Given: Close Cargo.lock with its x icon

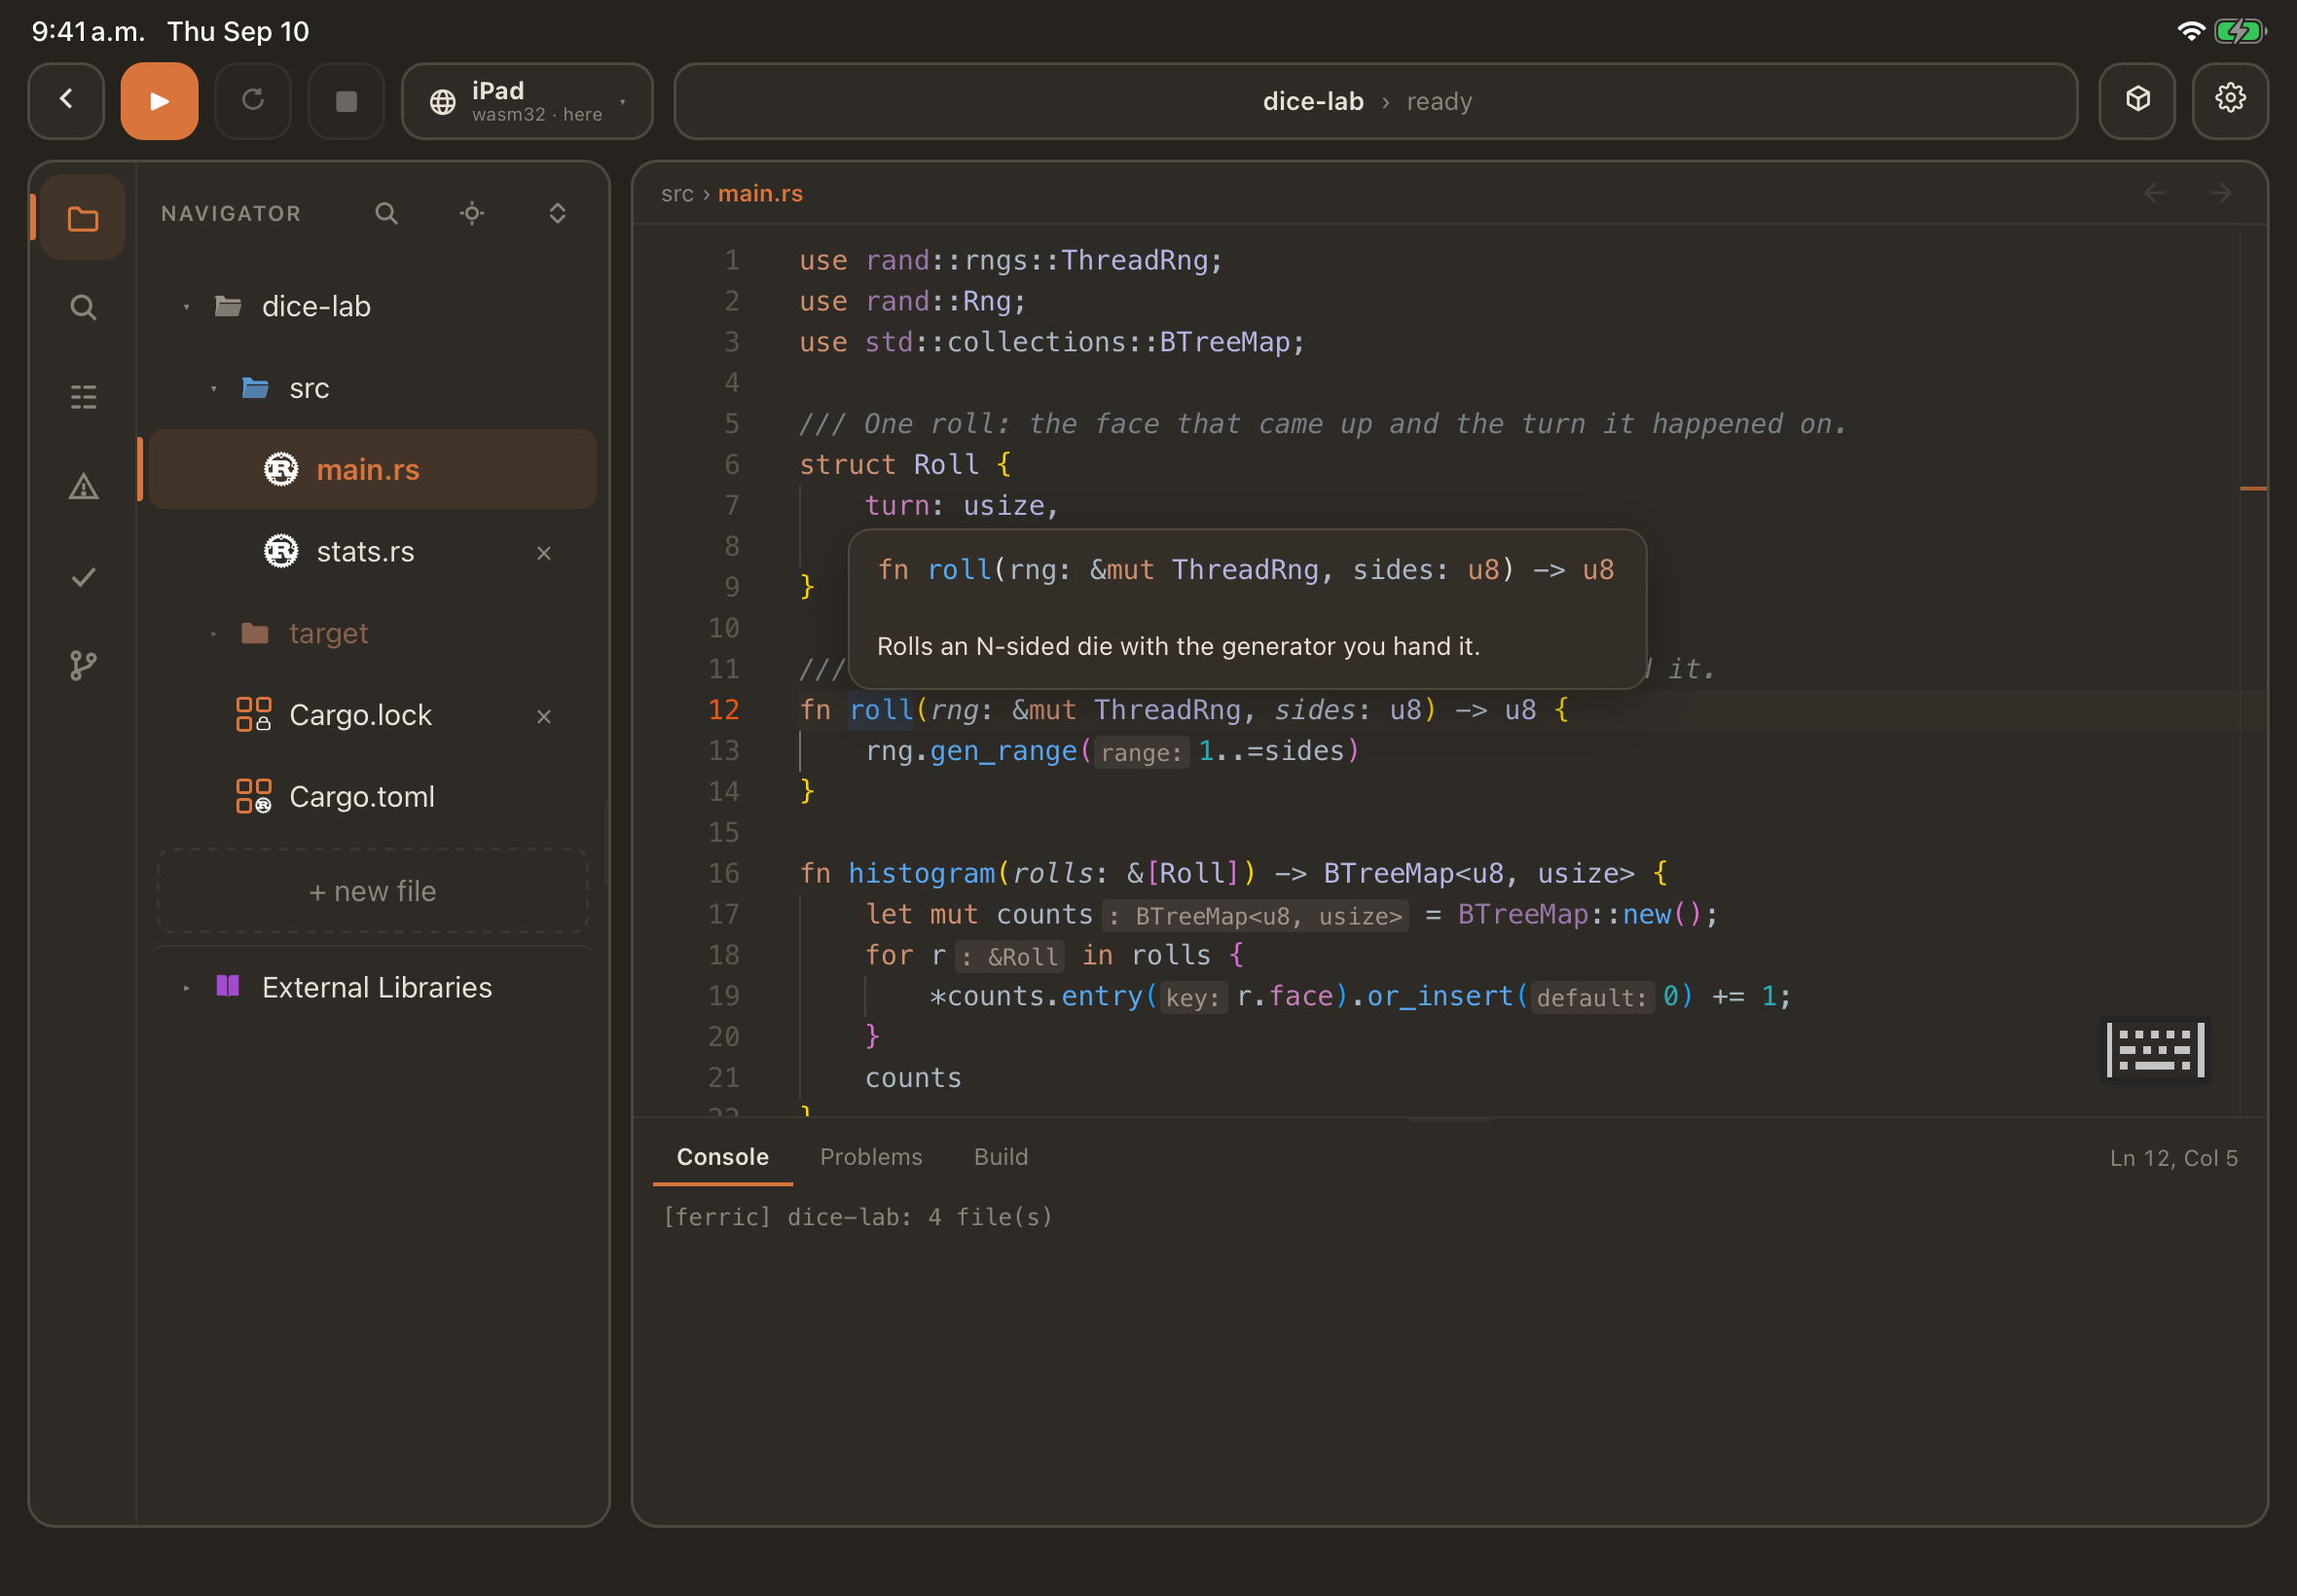Looking at the screenshot, I should [544, 717].
